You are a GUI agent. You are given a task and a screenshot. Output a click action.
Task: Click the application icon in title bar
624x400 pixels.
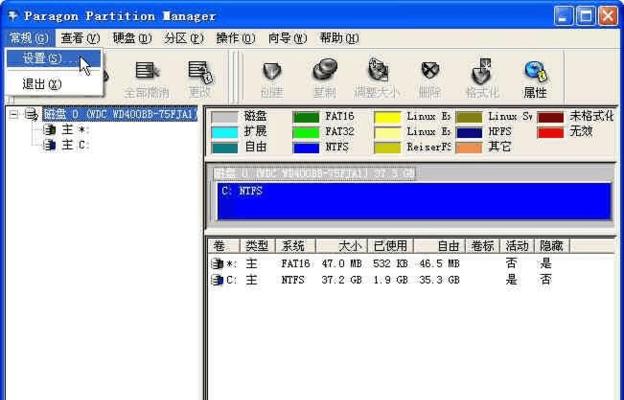[x=14, y=16]
